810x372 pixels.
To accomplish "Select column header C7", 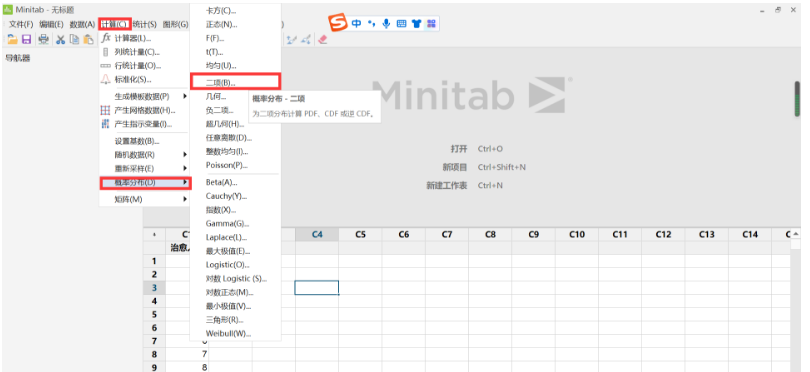I will click(447, 235).
